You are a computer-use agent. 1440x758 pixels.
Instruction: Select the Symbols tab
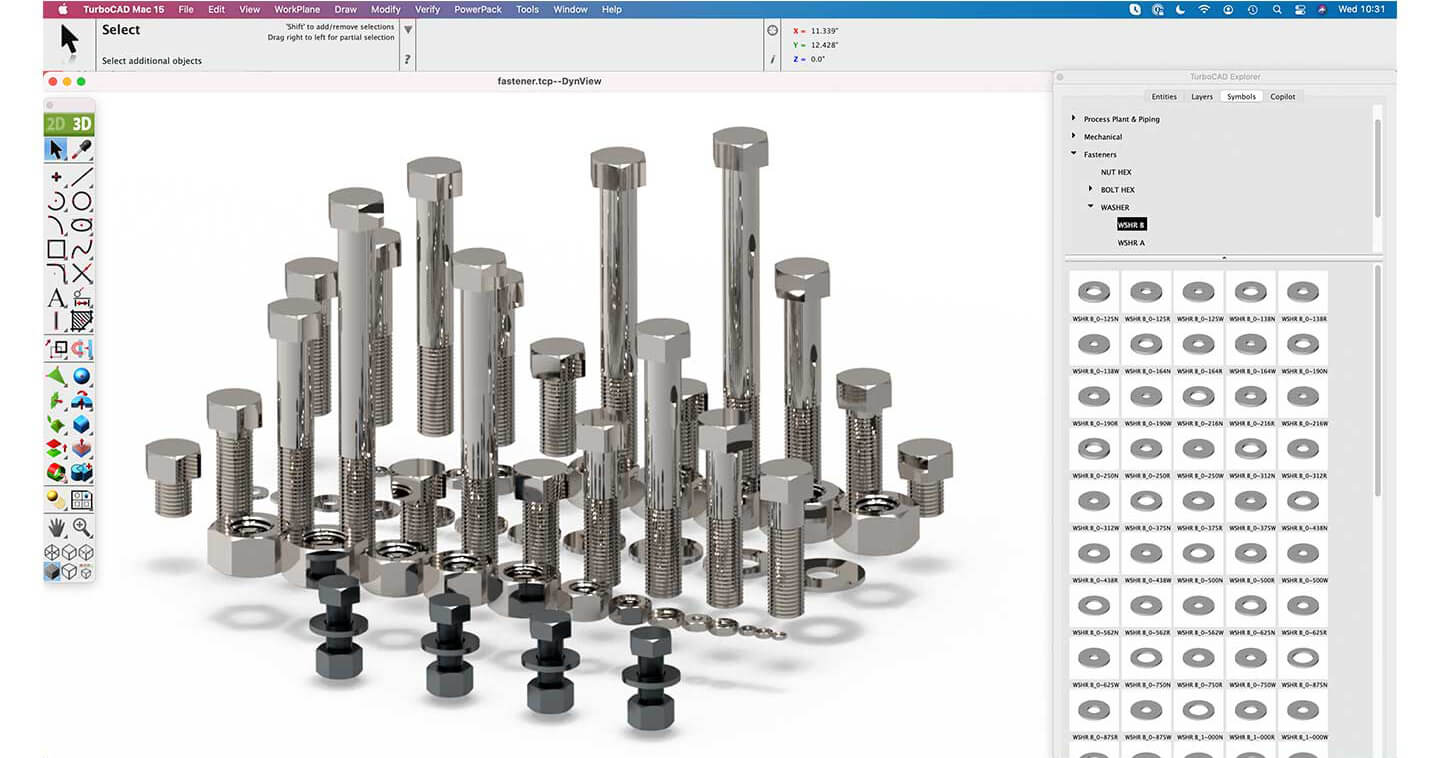1241,97
